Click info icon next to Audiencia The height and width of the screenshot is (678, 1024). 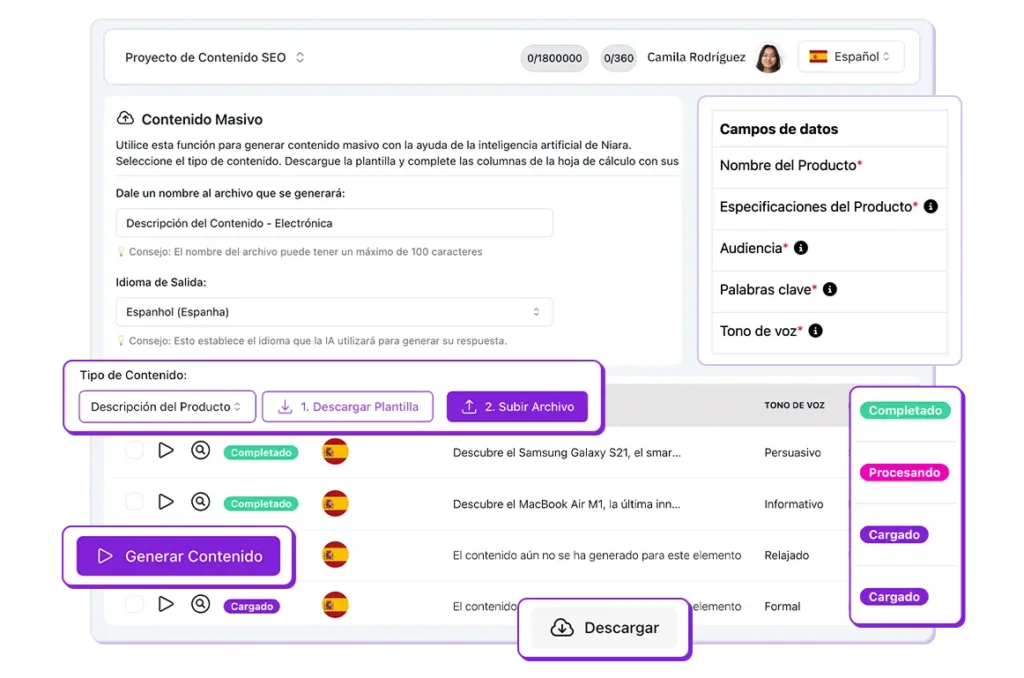[x=801, y=248]
